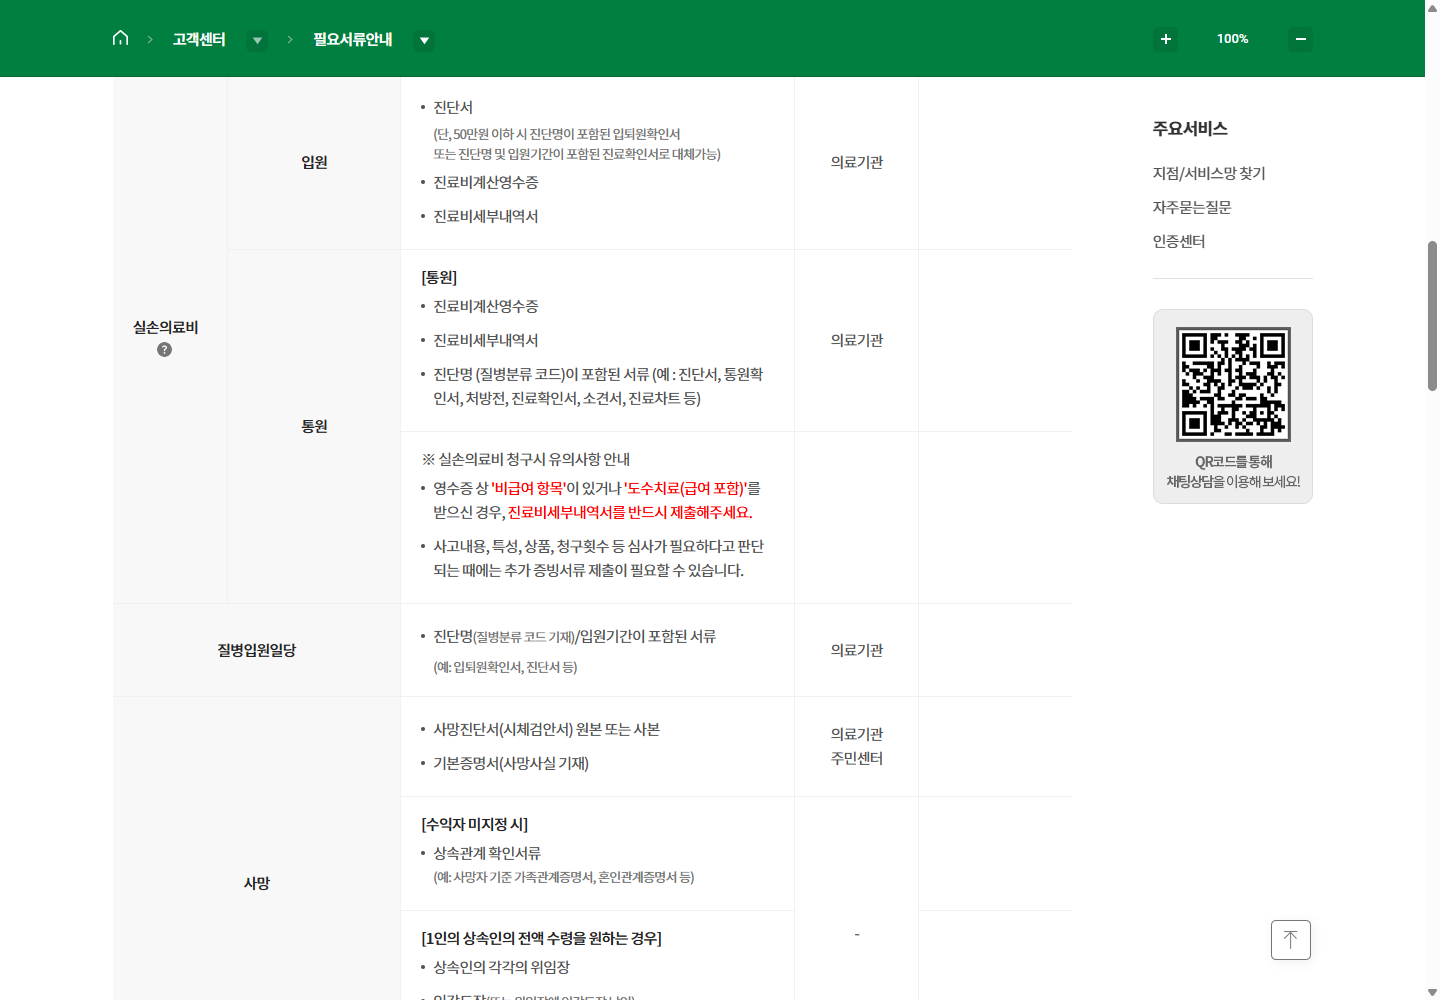Click the scrollbar up arrow
The height and width of the screenshot is (1000, 1440).
(x=1432, y=7)
